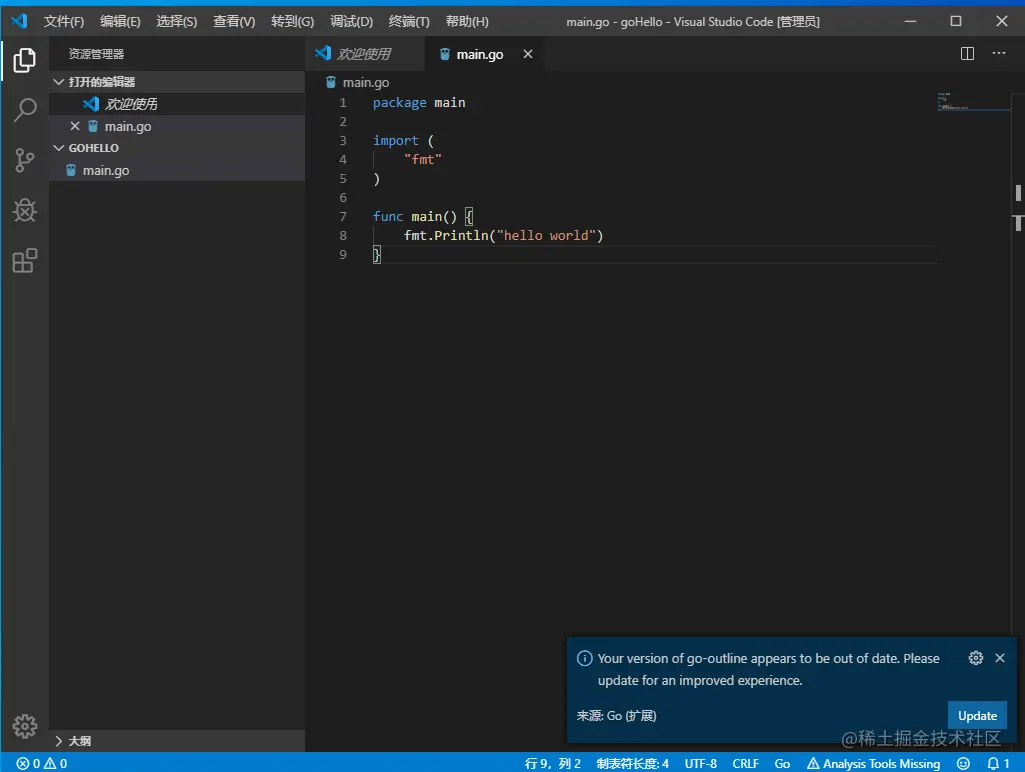Change file encoding UTF-8
This screenshot has width=1025, height=772.
tap(701, 763)
